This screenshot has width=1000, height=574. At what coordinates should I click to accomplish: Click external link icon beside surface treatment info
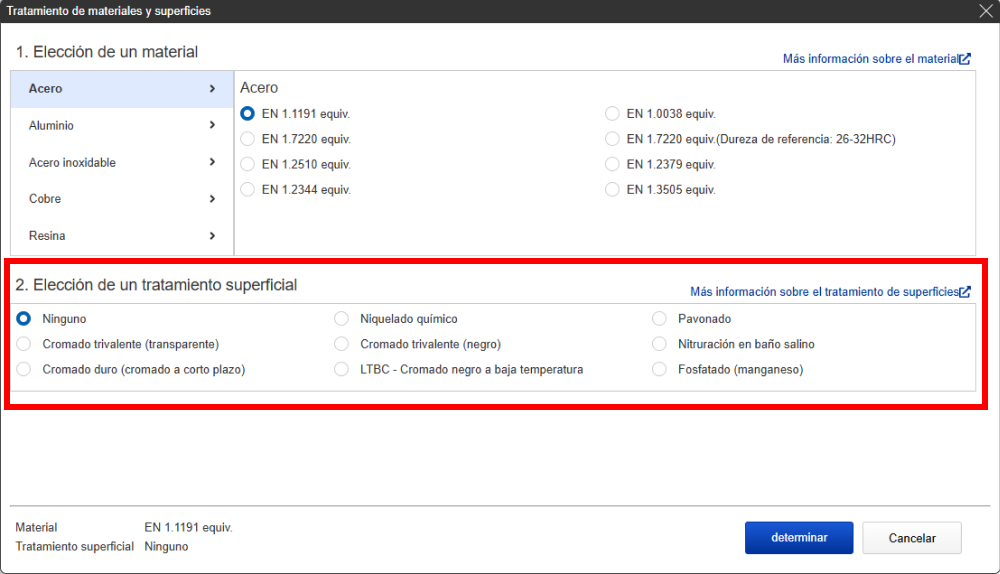[x=964, y=292]
